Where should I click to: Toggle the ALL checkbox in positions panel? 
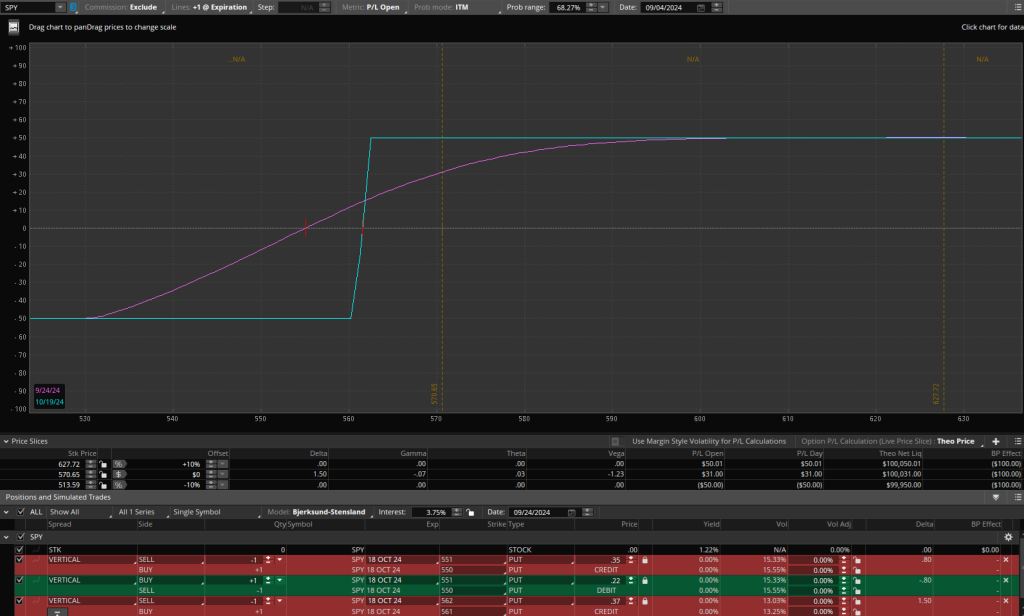click(x=22, y=511)
